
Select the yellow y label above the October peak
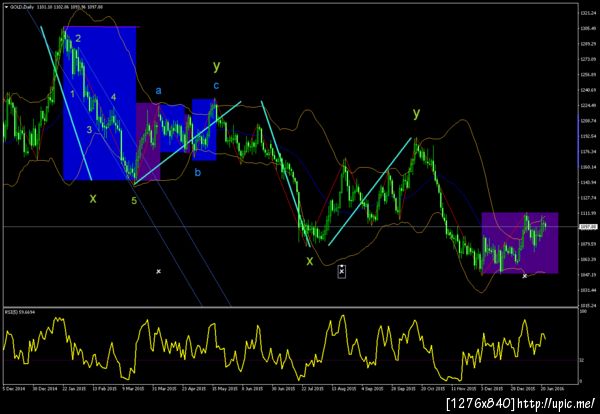416,113
